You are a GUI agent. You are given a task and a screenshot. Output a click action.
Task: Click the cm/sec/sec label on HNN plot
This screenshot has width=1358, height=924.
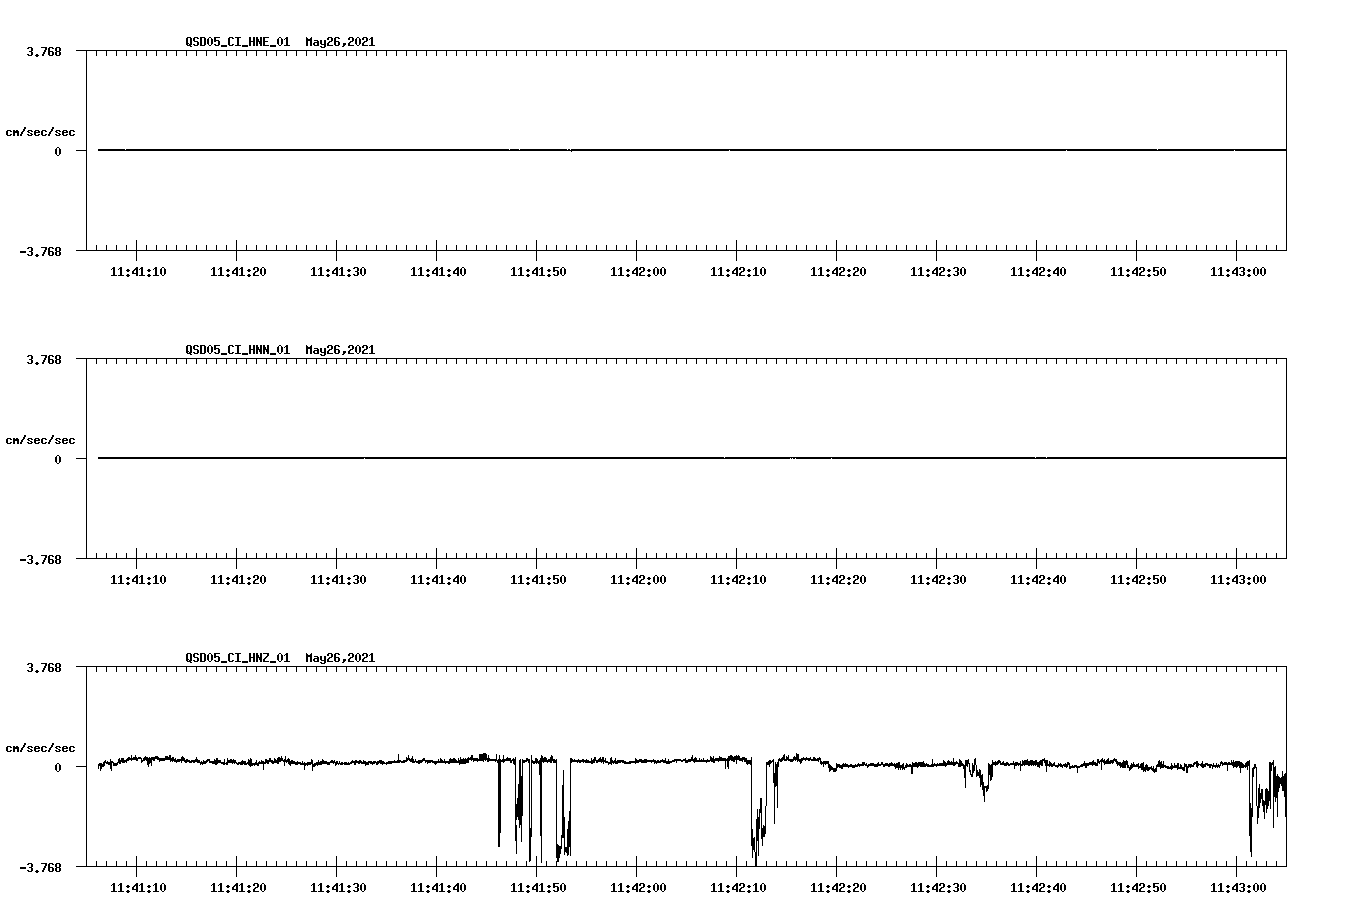pos(39,439)
